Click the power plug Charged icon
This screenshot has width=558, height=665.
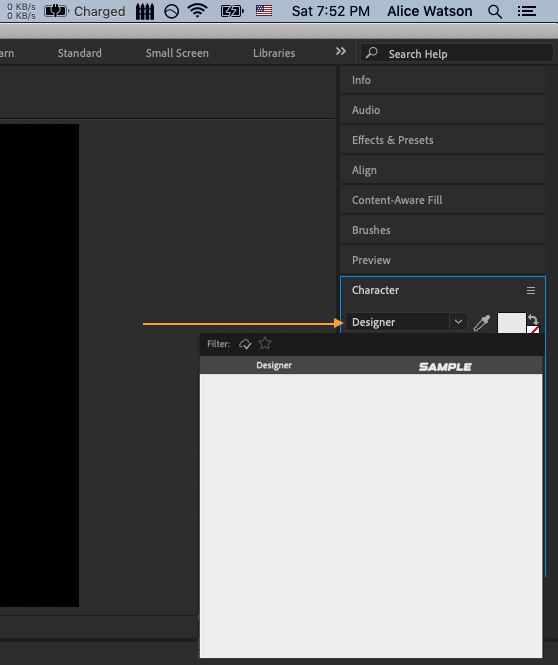pyautogui.click(x=56, y=11)
